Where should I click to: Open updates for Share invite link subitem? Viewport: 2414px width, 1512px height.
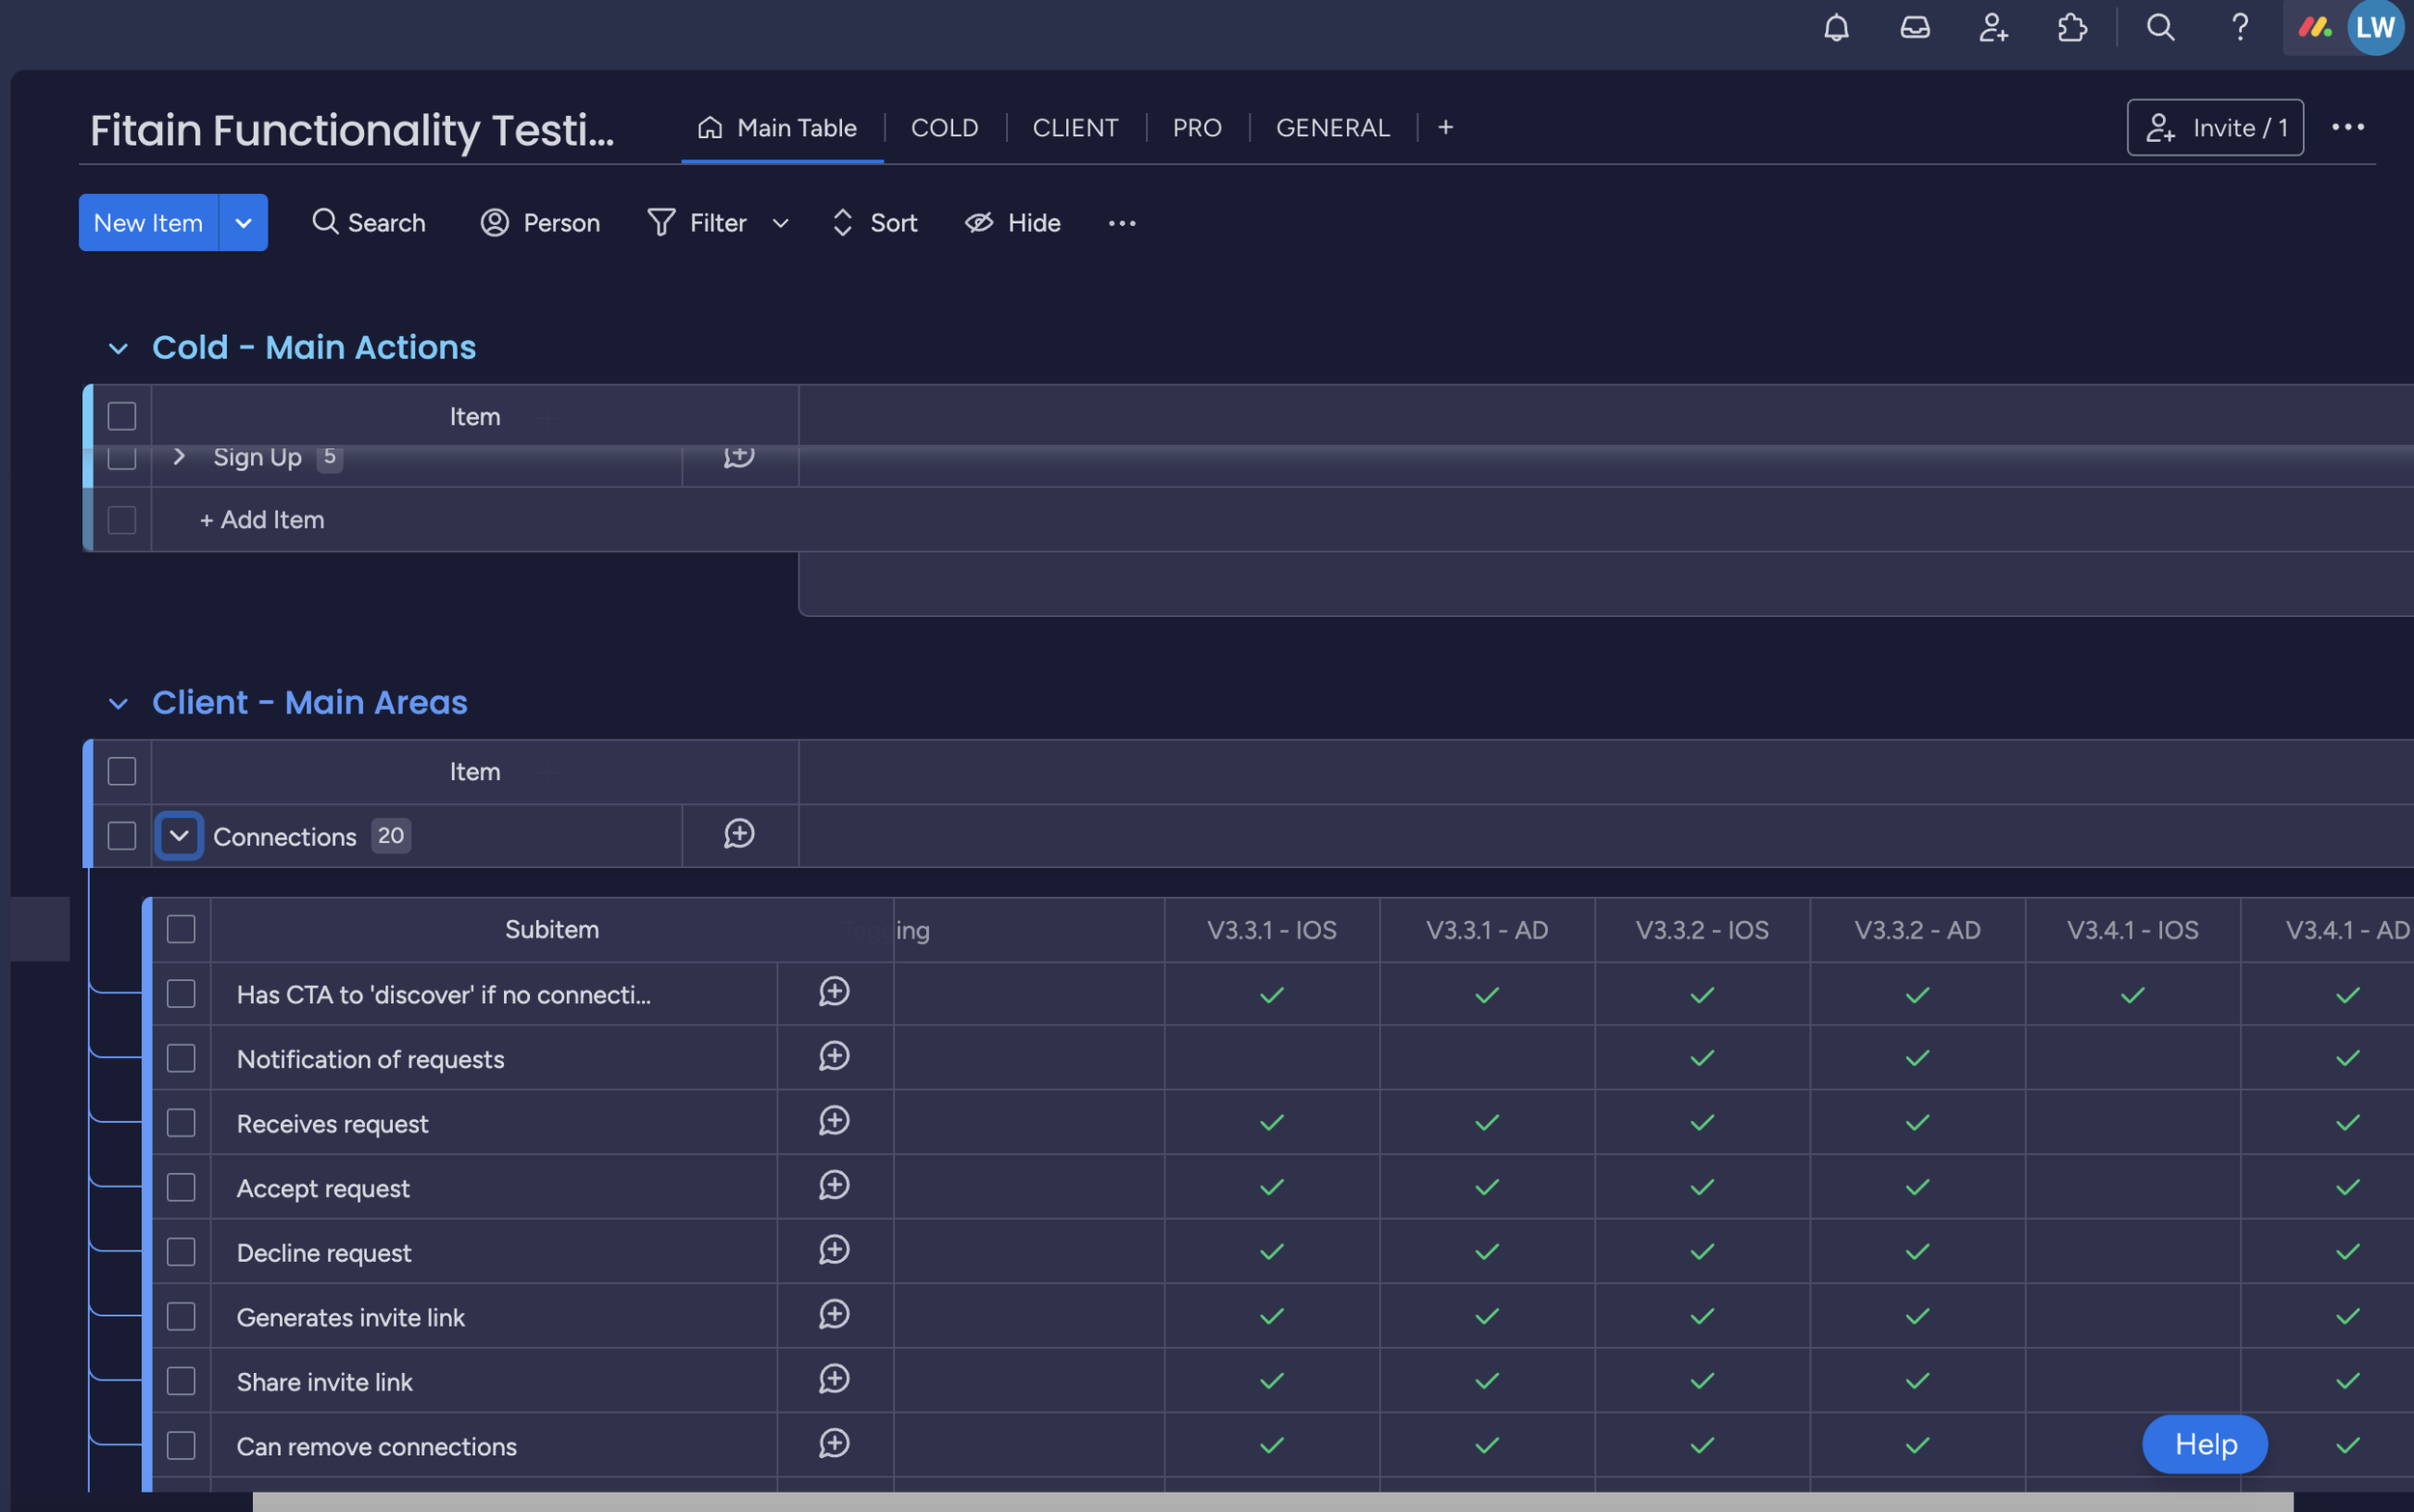point(834,1380)
